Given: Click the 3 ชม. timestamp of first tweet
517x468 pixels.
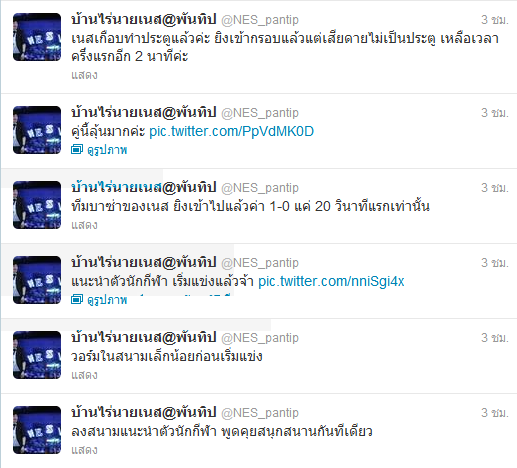Looking at the screenshot, I should 495,20.
